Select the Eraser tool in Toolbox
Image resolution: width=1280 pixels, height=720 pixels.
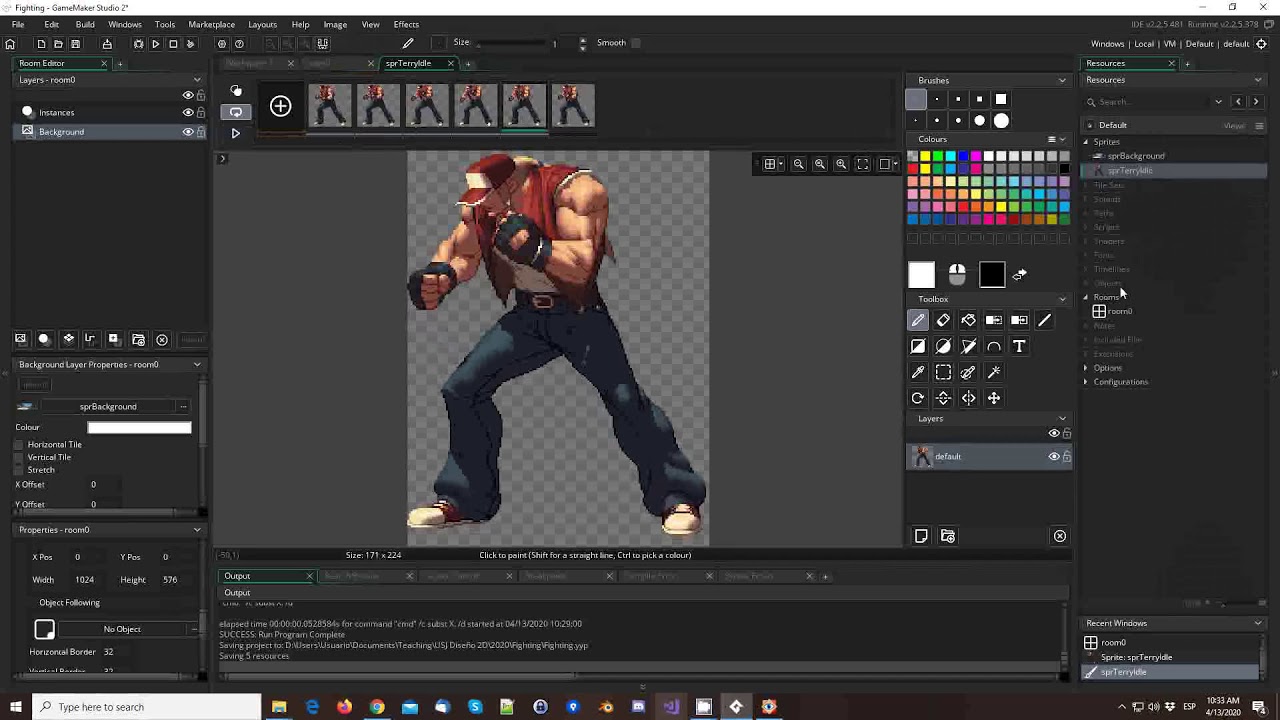[943, 320]
